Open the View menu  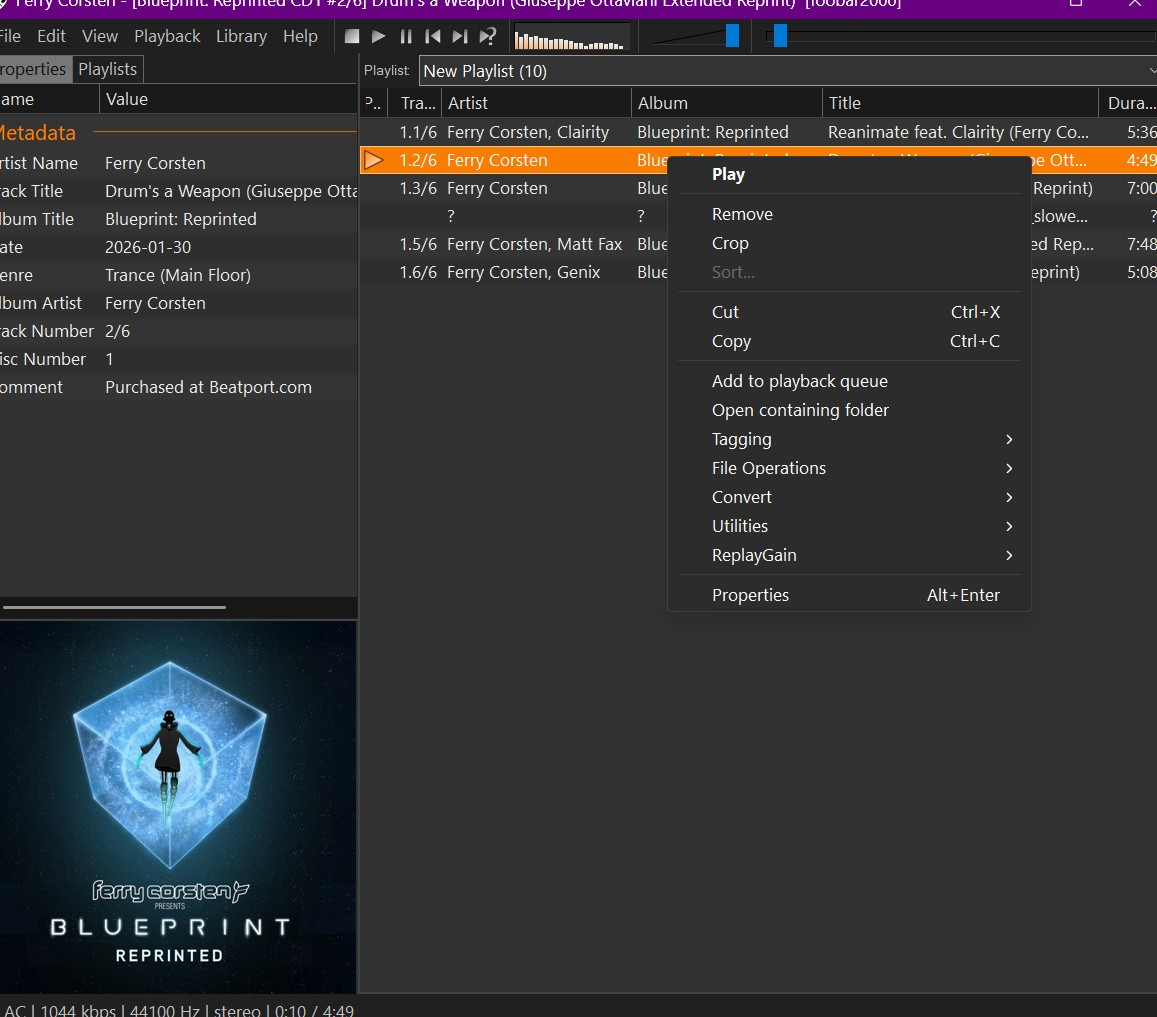(x=100, y=36)
